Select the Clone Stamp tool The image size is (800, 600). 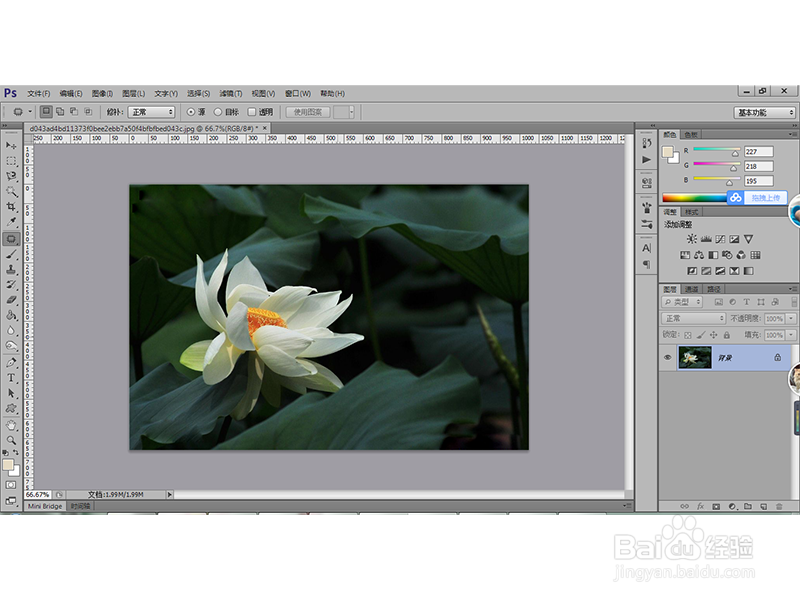[11, 269]
